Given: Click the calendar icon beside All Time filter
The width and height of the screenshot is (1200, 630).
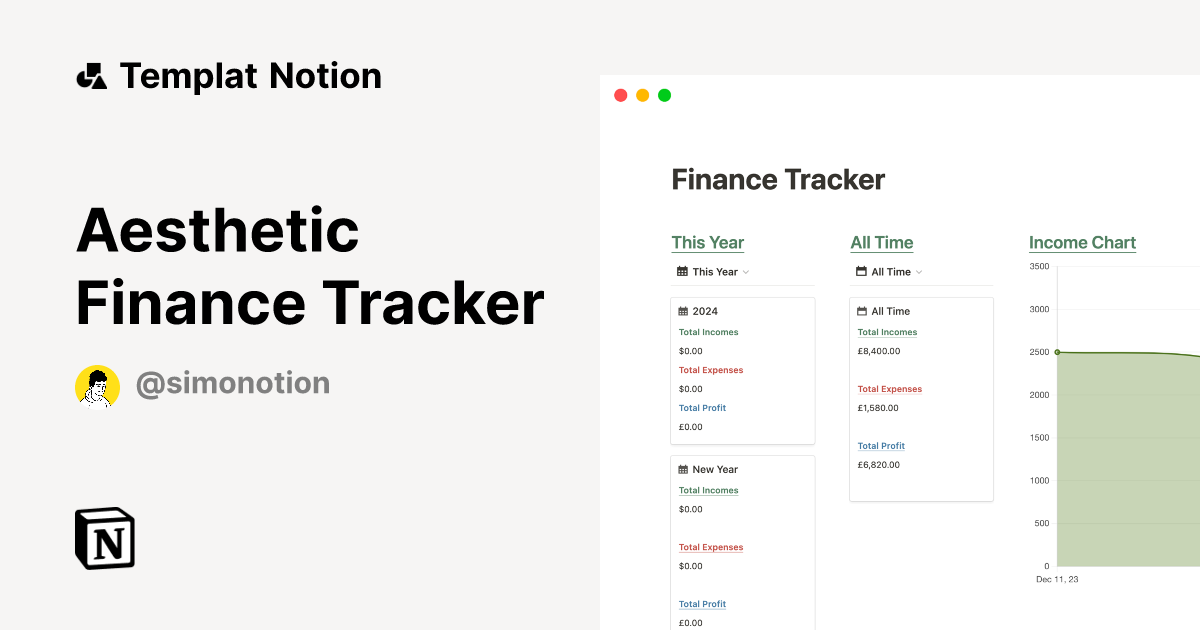Looking at the screenshot, I should [x=861, y=271].
